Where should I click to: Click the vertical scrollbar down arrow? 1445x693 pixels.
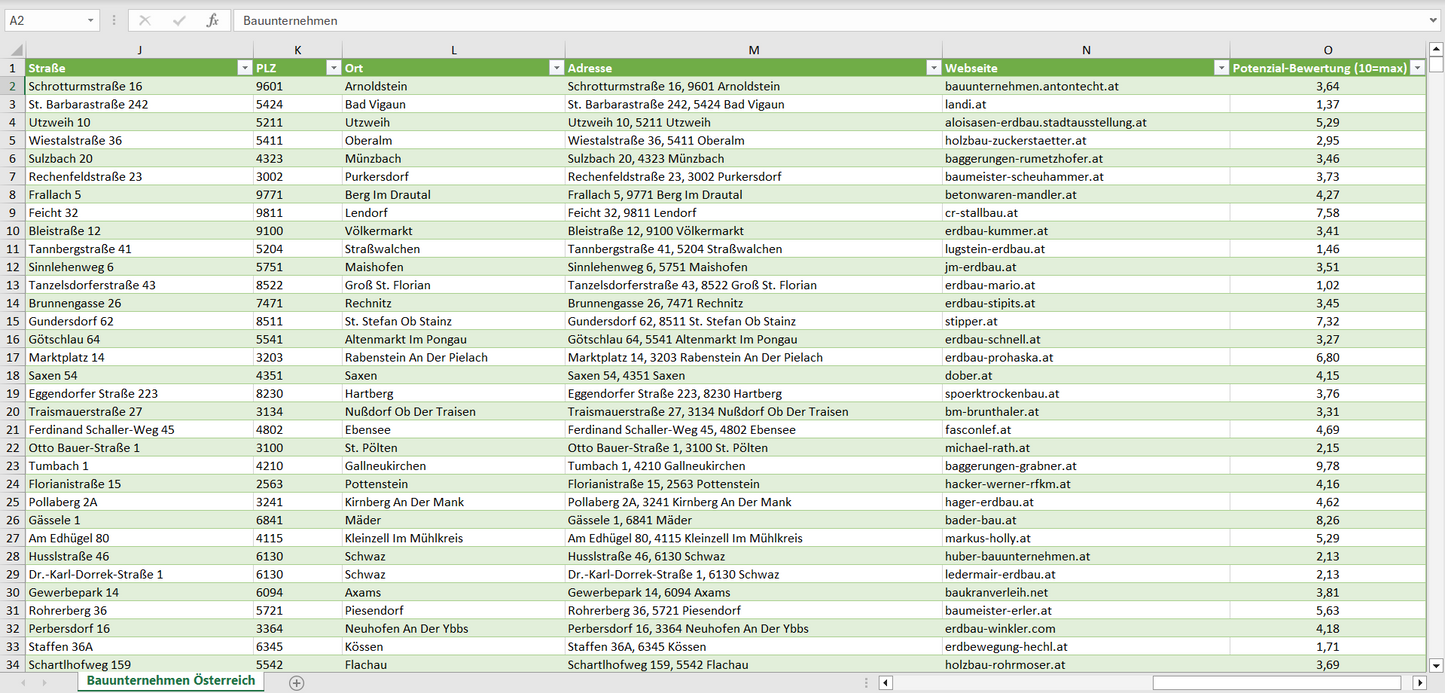(1436, 664)
